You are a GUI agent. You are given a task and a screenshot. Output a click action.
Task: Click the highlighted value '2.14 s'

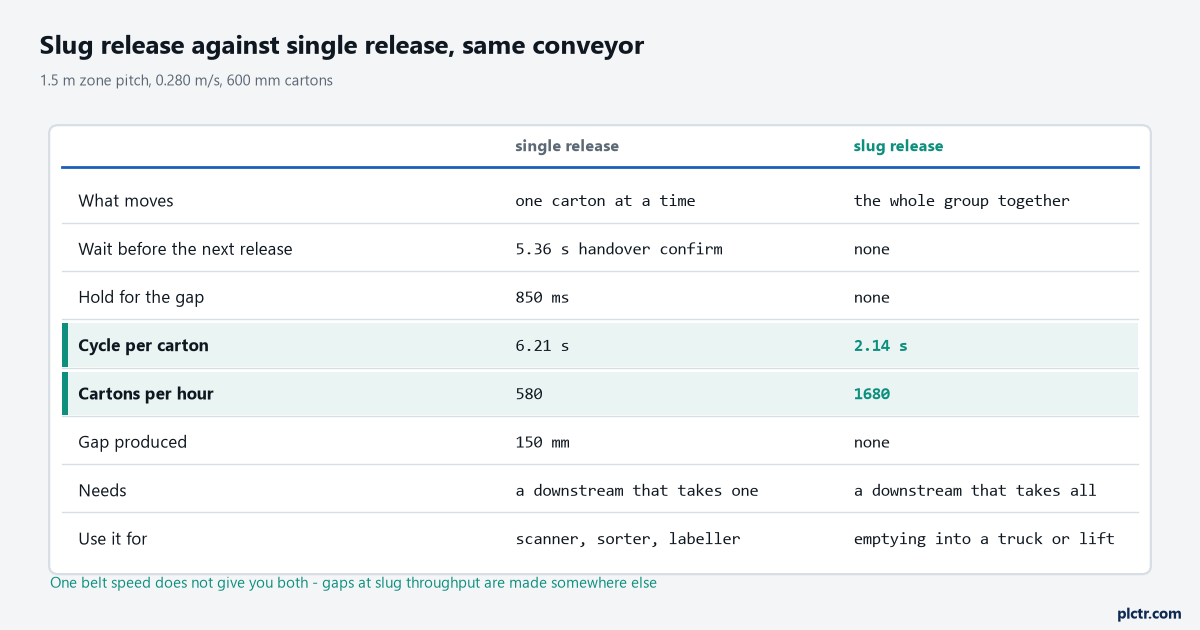[x=880, y=346]
